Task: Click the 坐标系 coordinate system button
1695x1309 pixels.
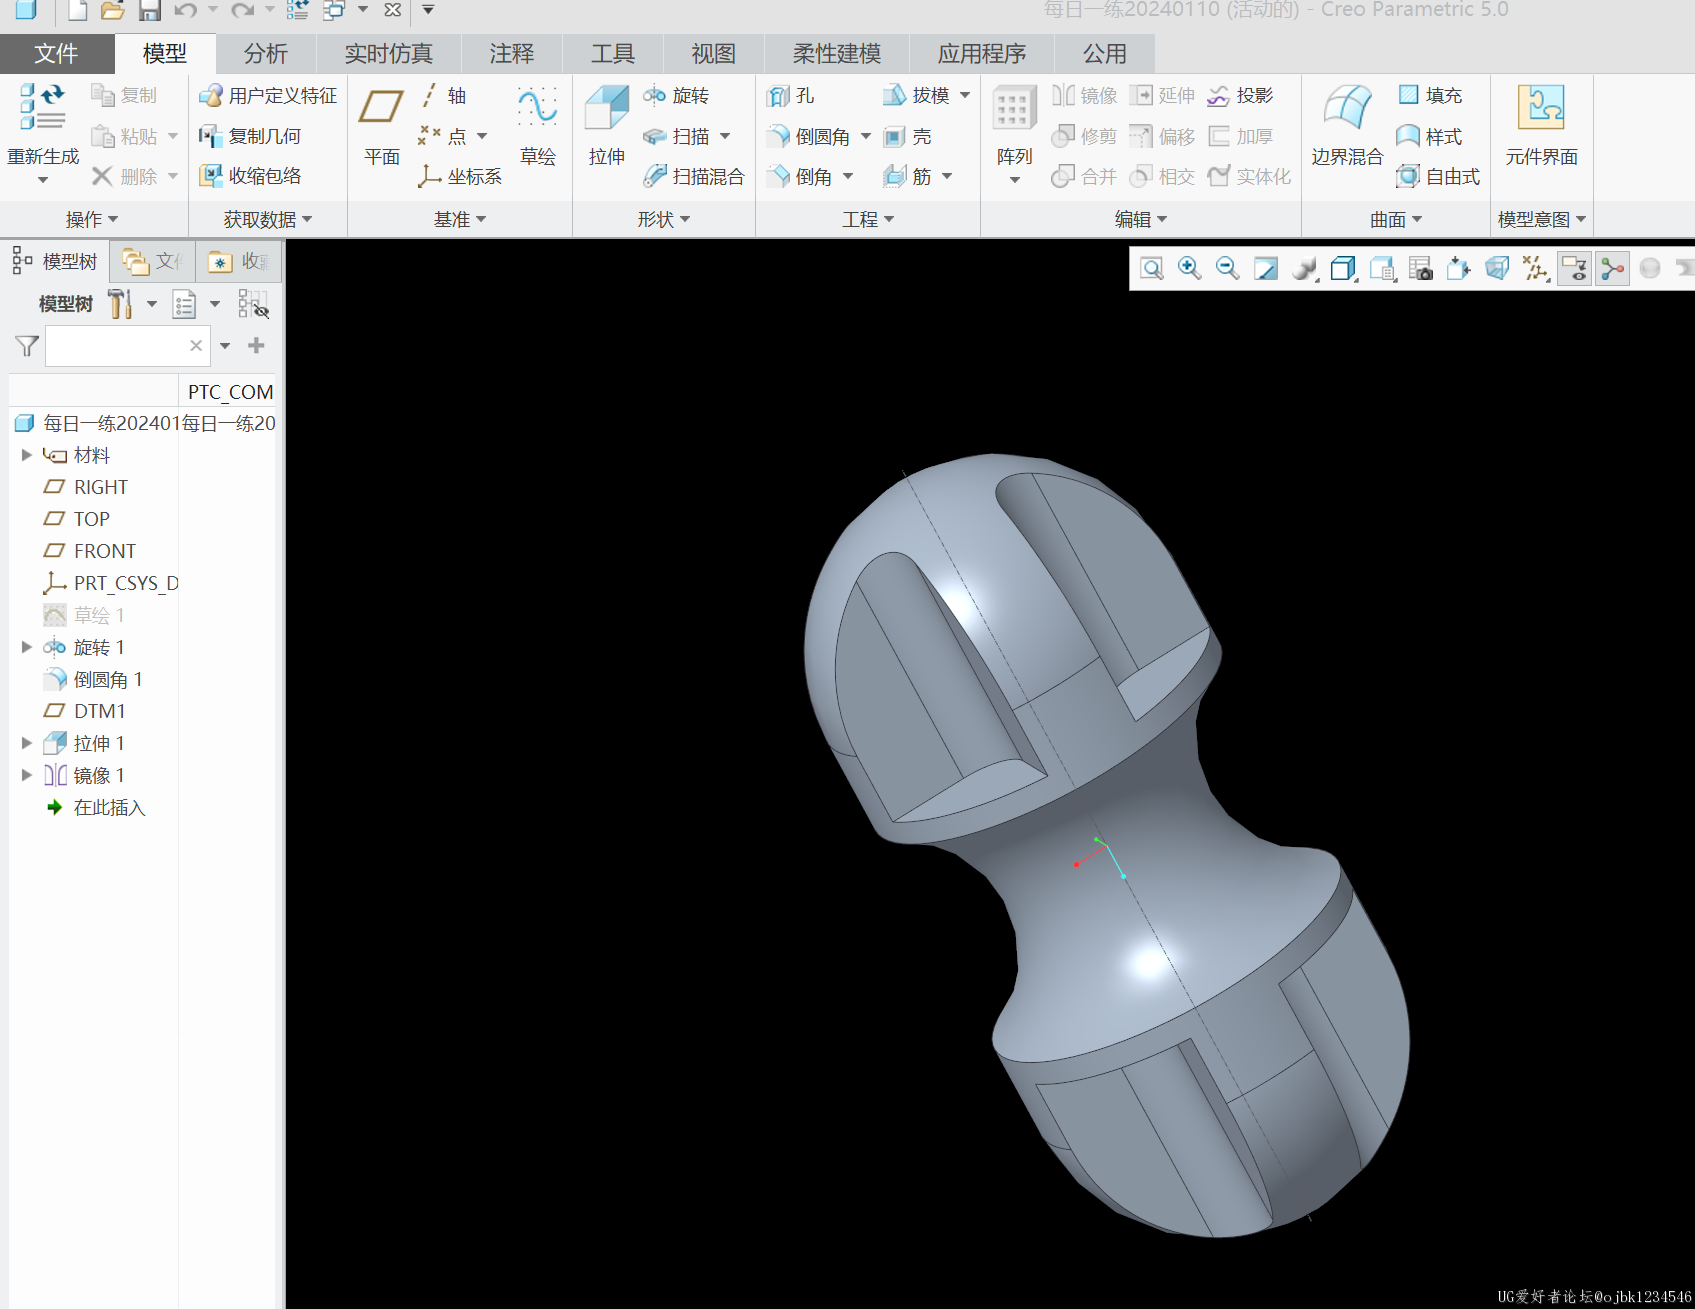Action: coord(460,177)
